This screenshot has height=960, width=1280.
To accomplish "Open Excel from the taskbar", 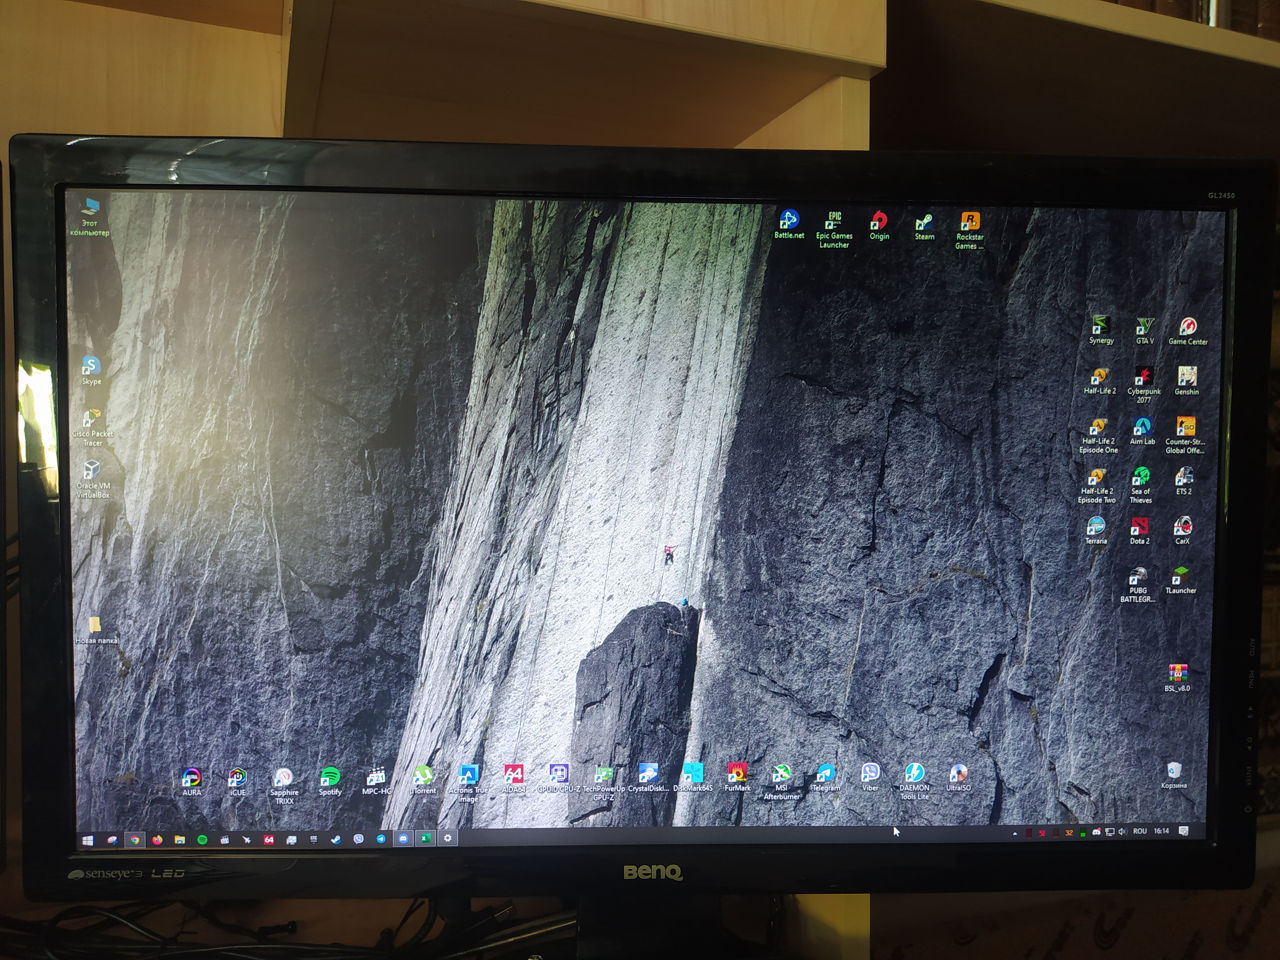I will point(425,839).
